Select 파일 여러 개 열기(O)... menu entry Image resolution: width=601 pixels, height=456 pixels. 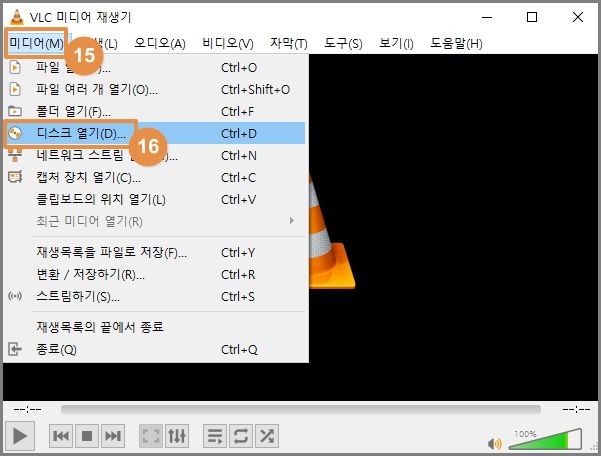[154, 89]
